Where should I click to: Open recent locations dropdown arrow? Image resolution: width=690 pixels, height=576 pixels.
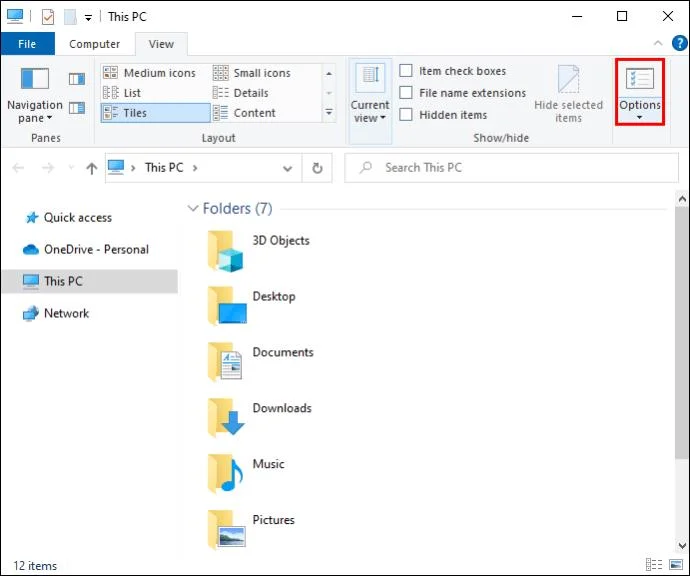[71, 168]
